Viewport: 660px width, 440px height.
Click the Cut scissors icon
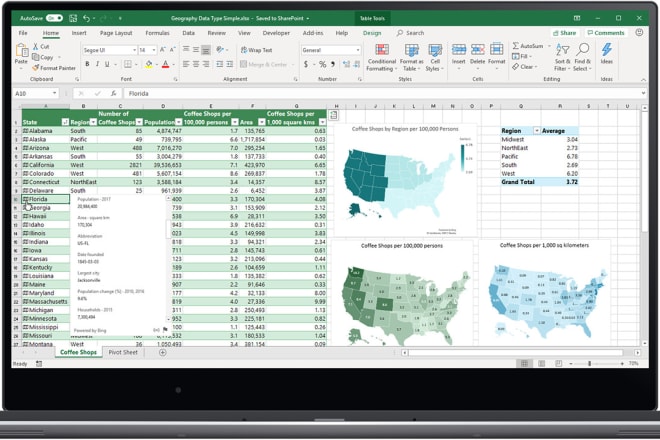tap(36, 46)
